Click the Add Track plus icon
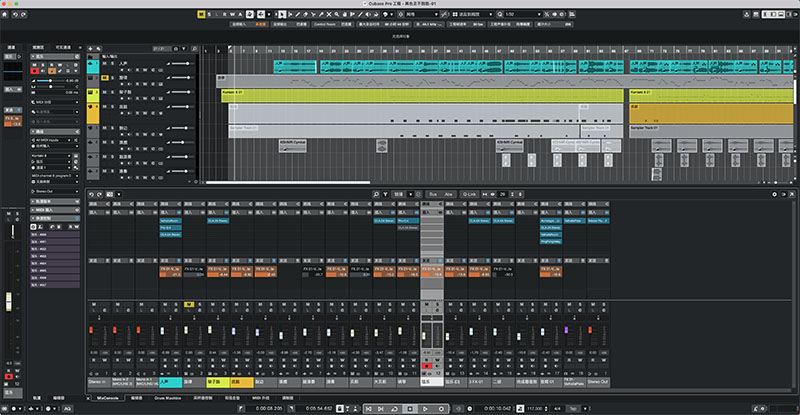 [x=91, y=48]
